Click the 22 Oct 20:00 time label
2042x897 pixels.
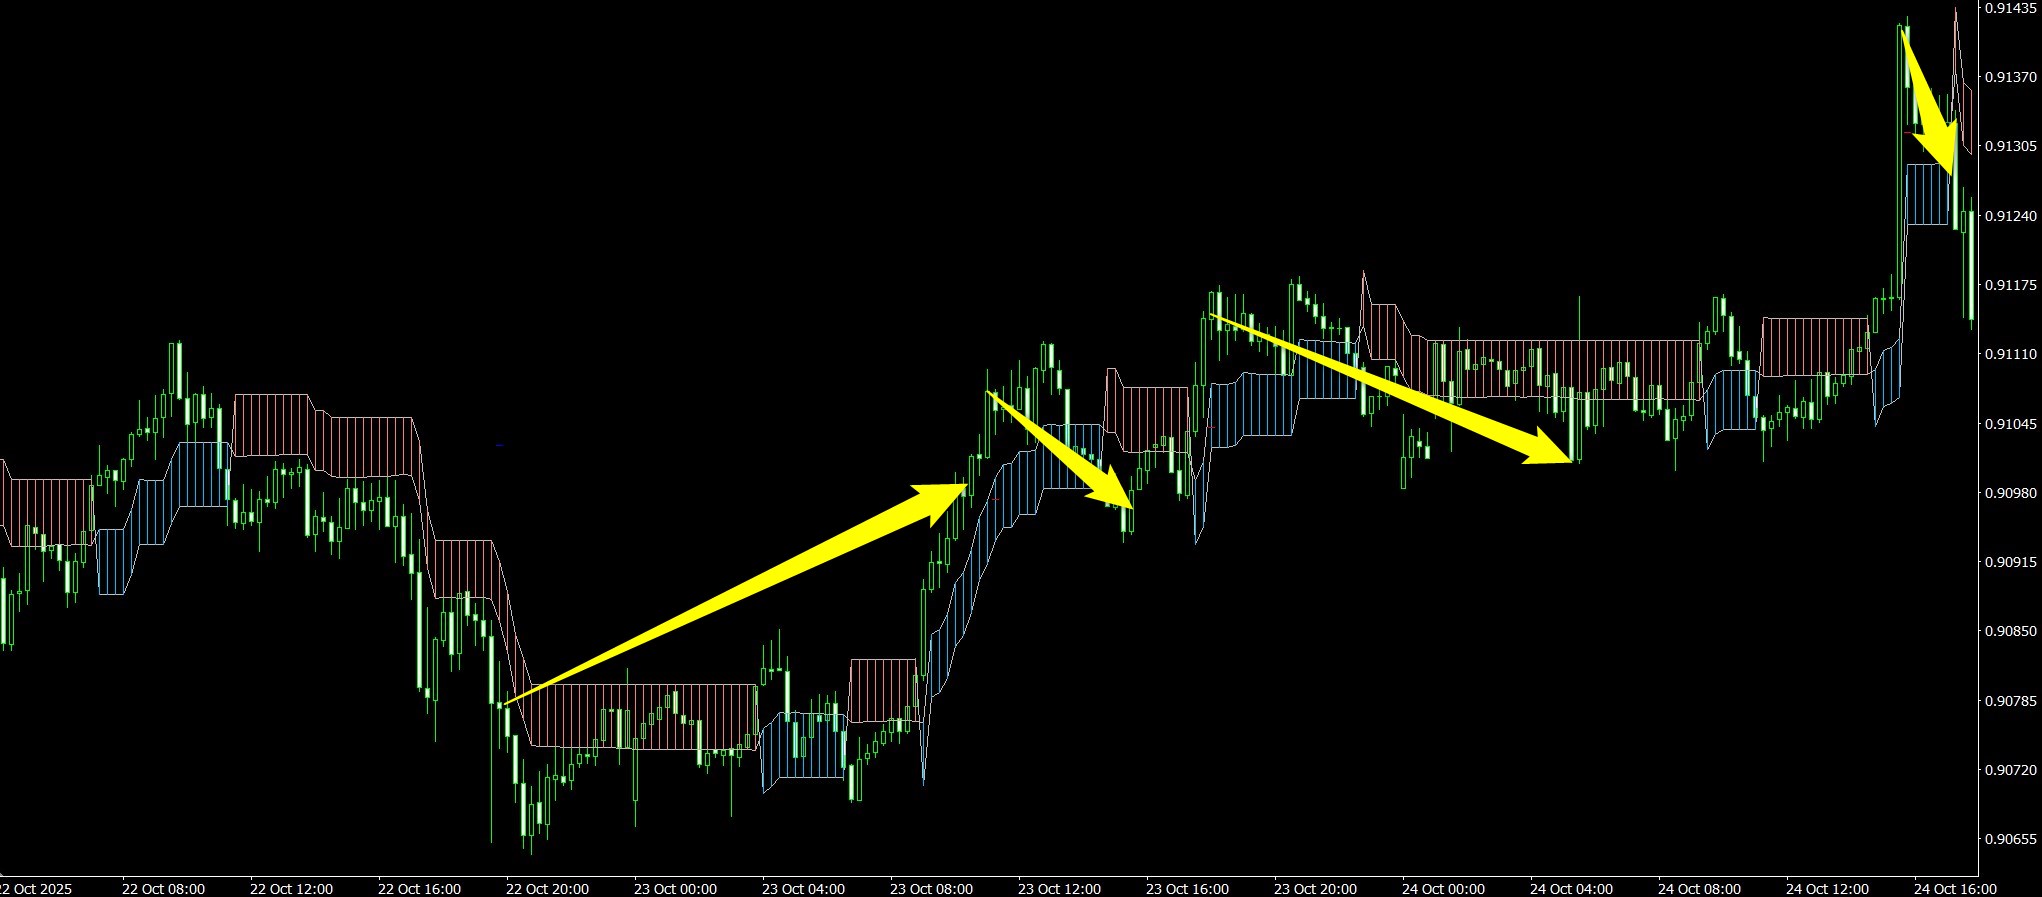pyautogui.click(x=547, y=888)
